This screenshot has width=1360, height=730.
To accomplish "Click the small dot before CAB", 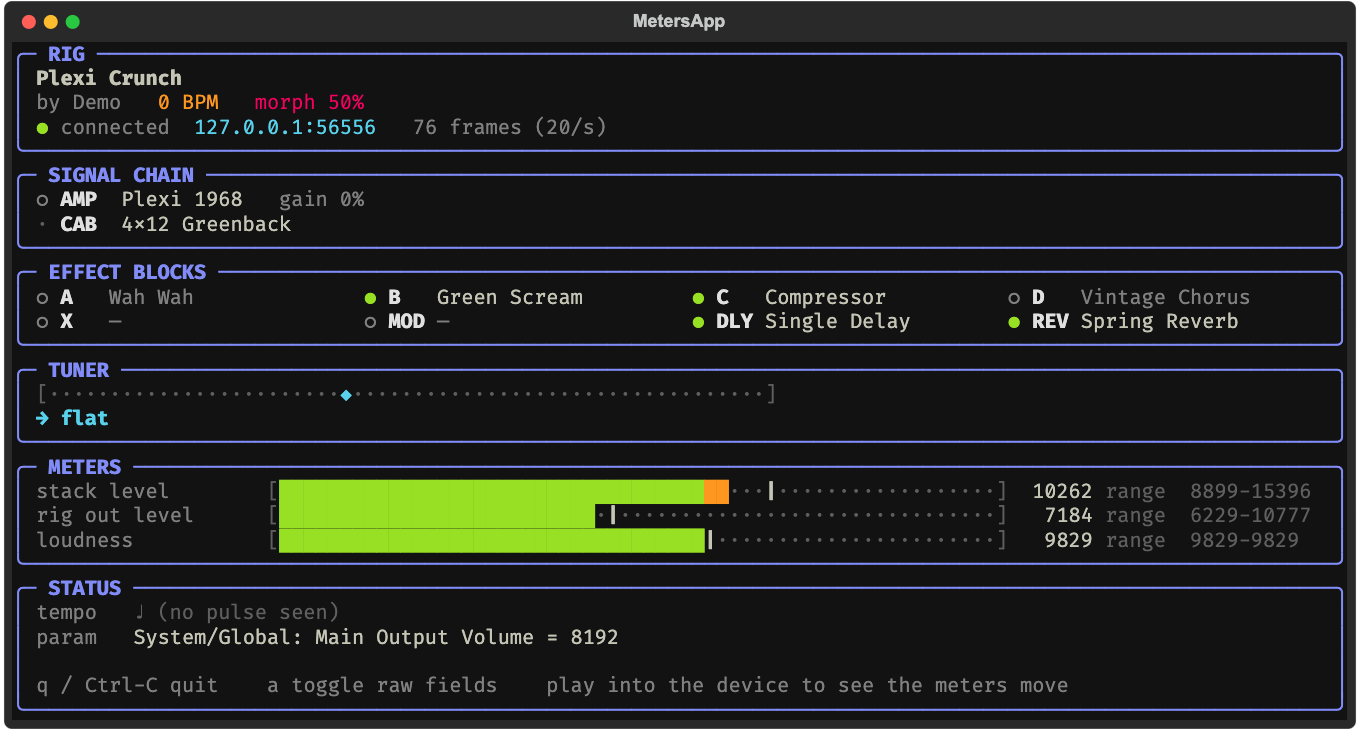I will (42, 225).
